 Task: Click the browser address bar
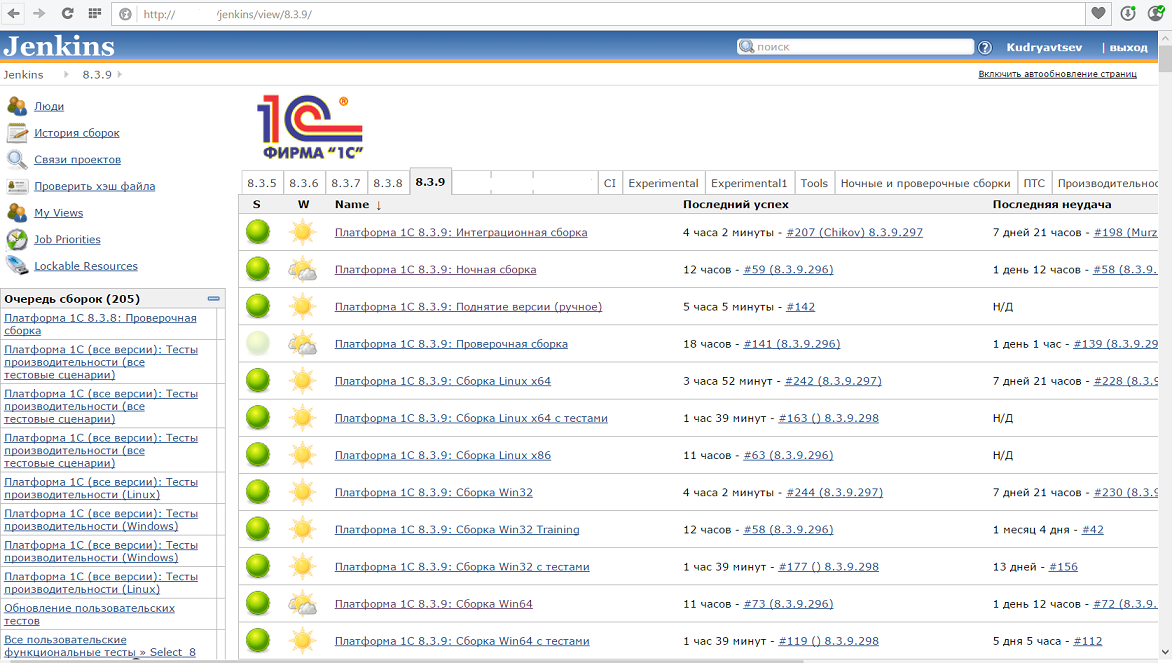coord(598,13)
